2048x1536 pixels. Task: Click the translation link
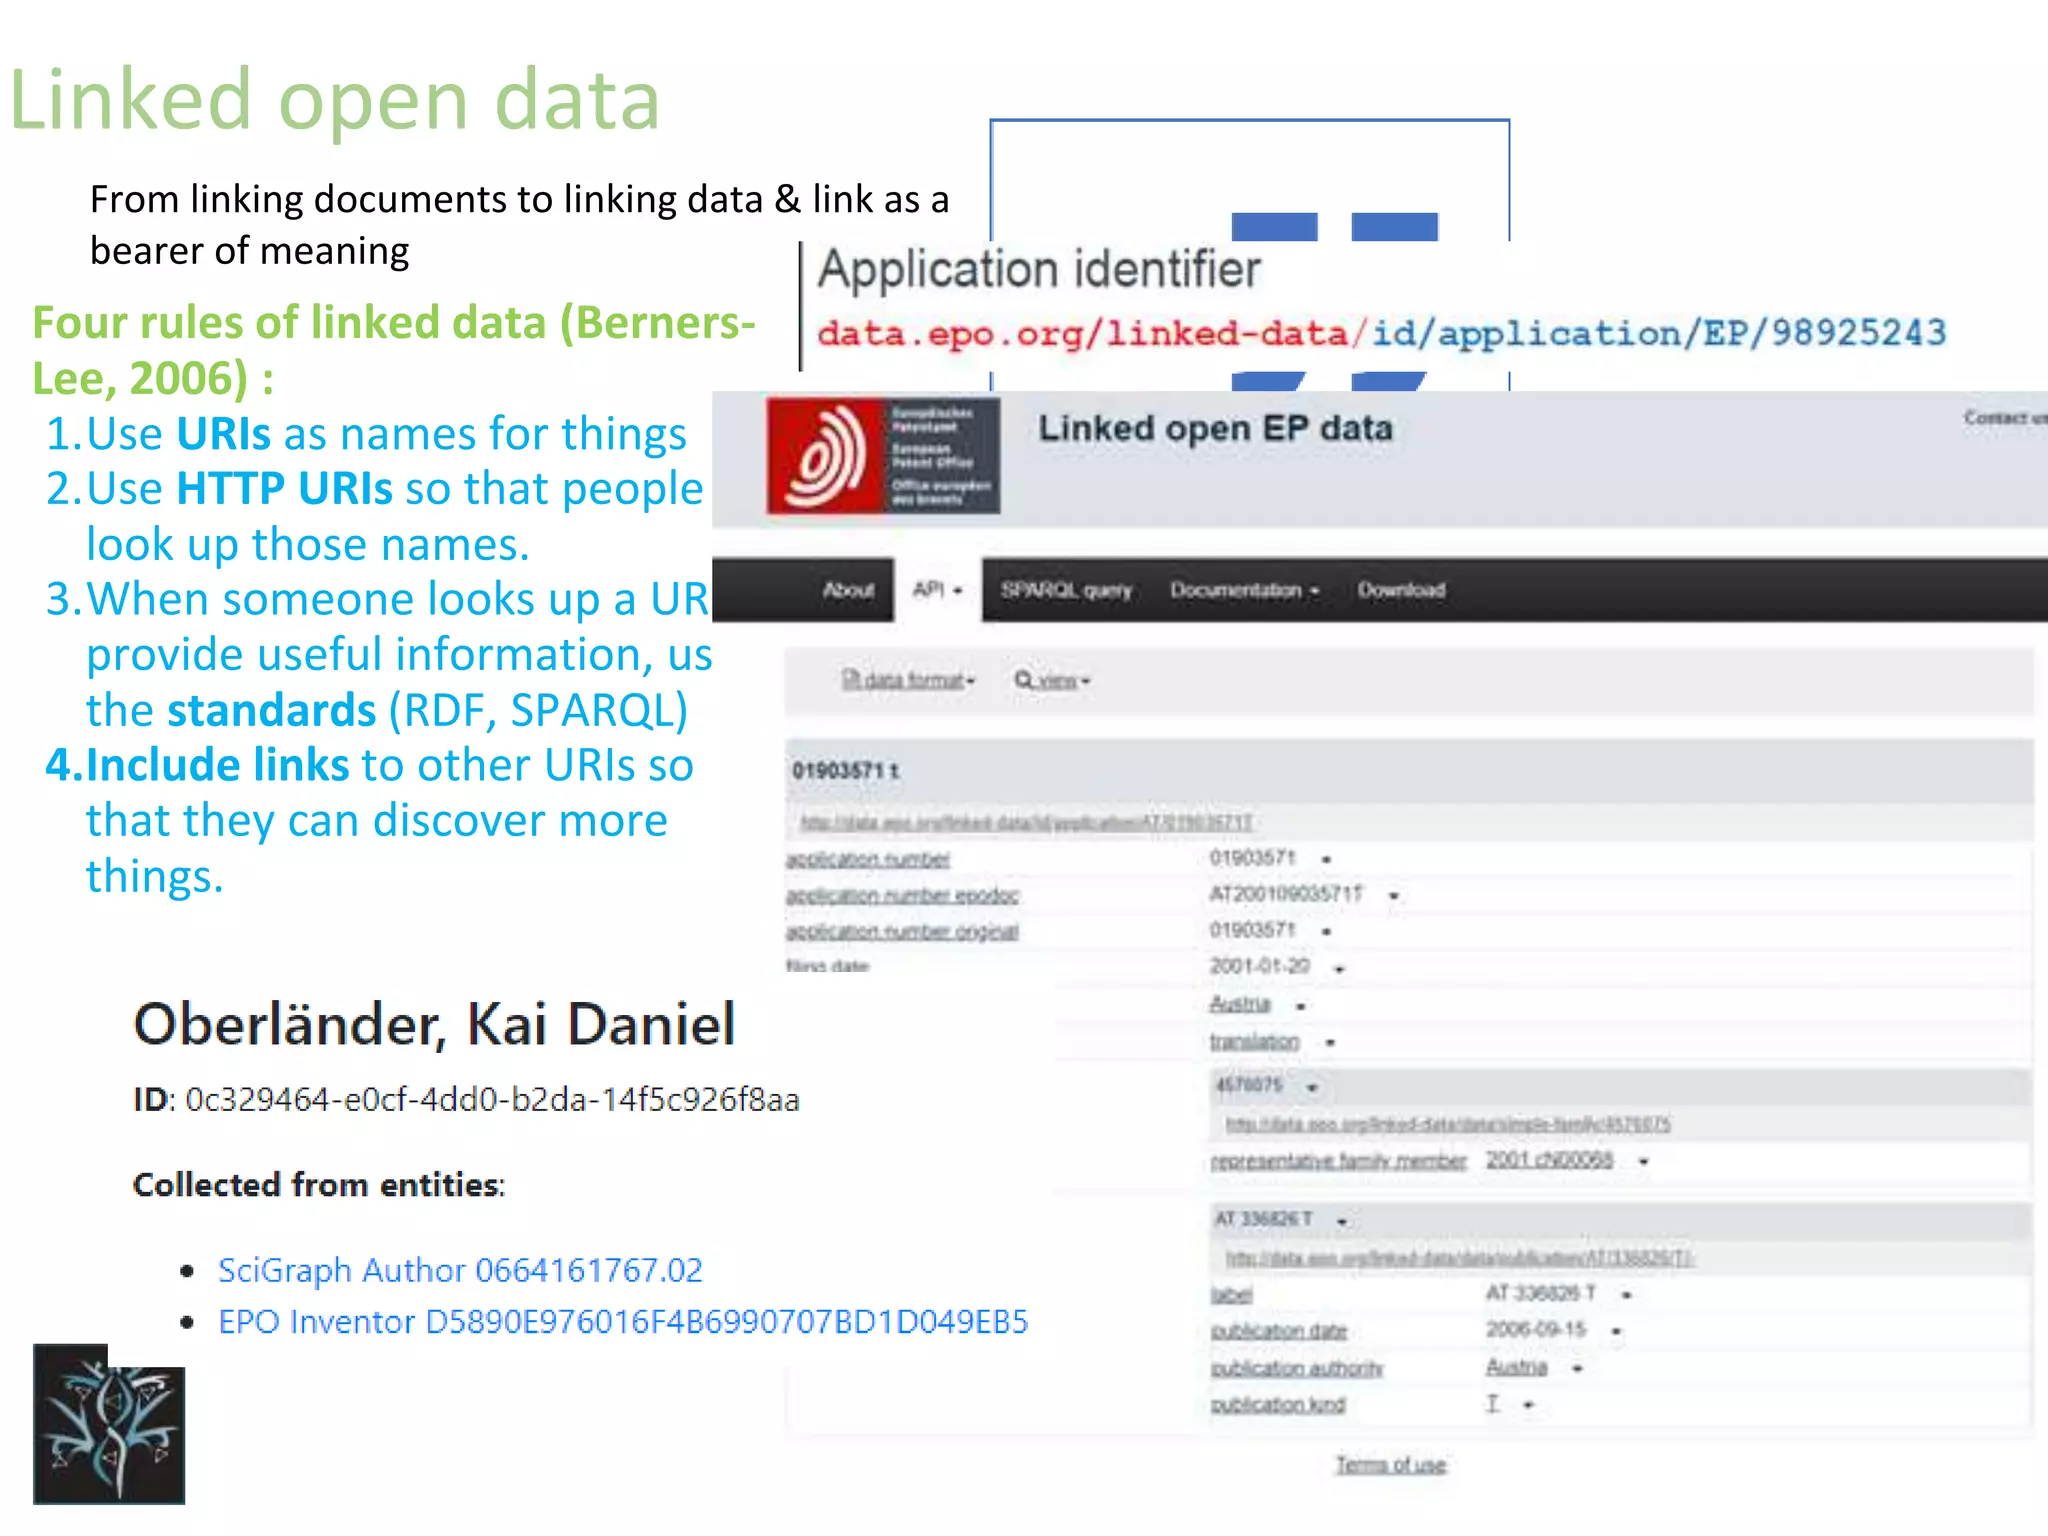1254,1041
